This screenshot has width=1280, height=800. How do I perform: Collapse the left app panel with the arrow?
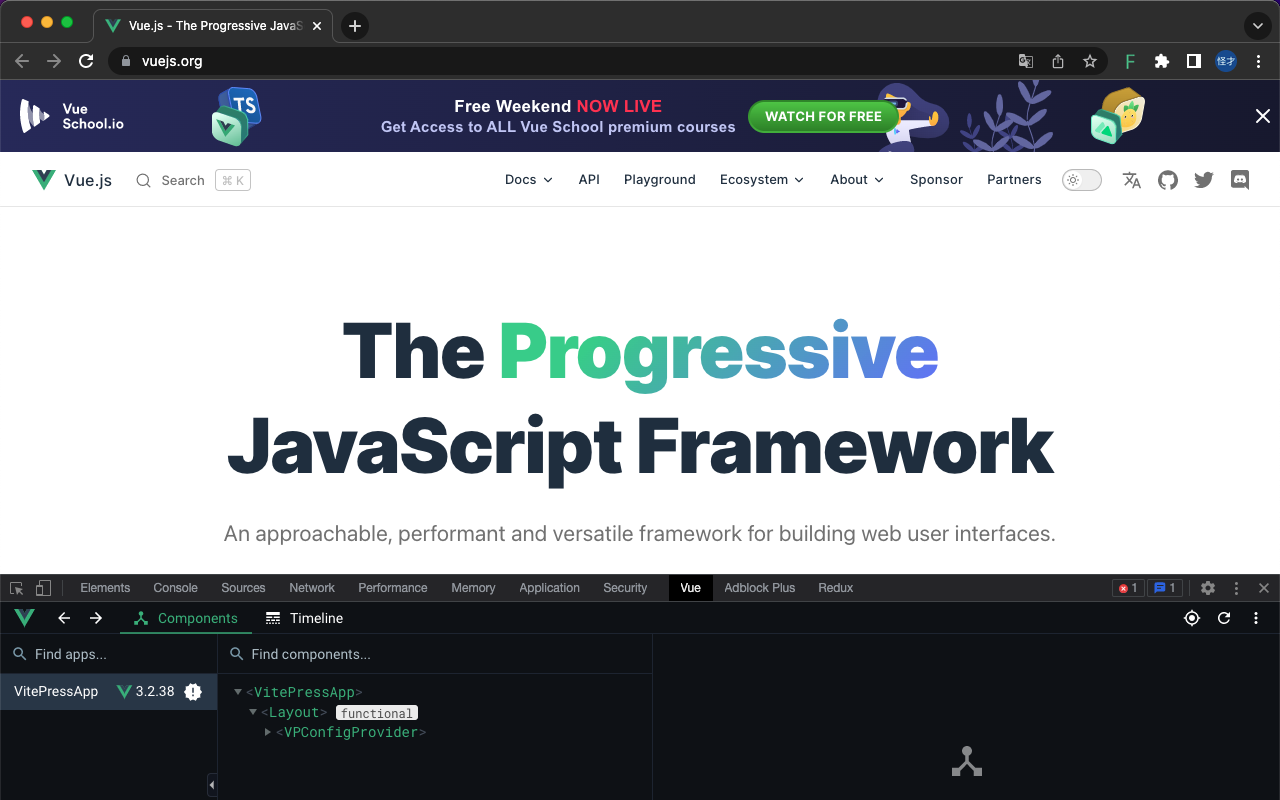211,785
